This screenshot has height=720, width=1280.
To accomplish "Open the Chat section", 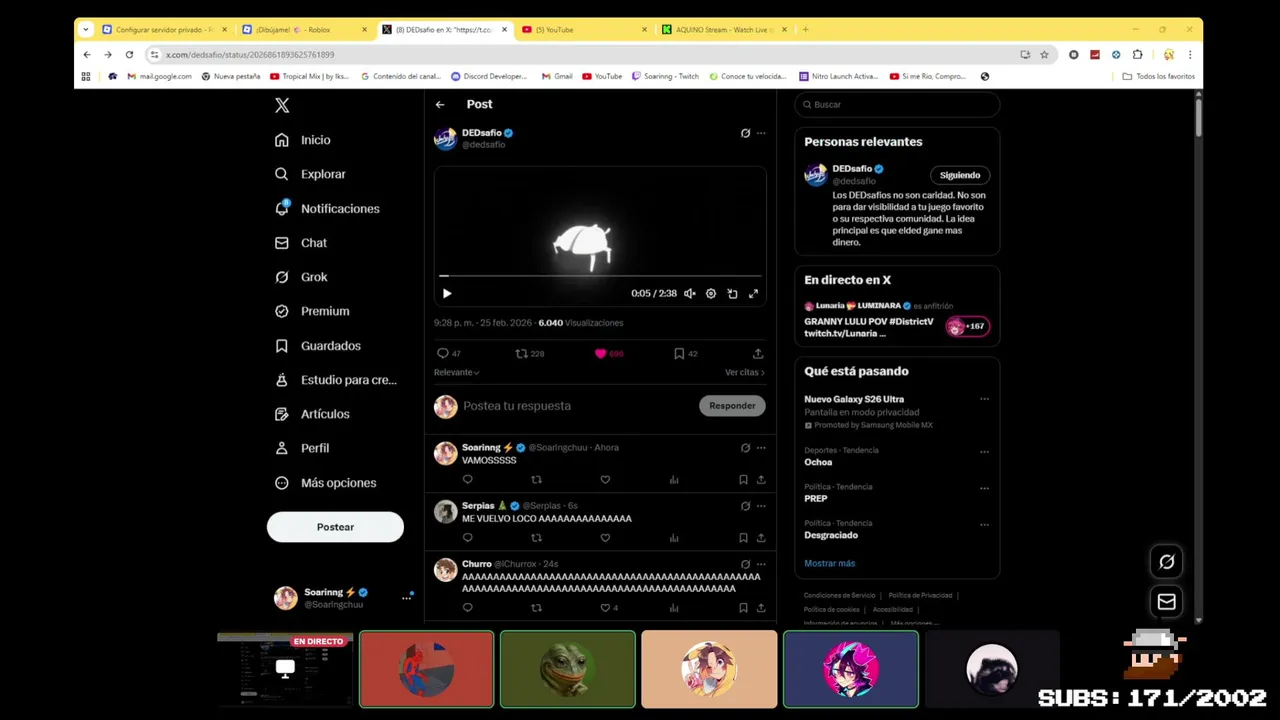I will [x=300, y=243].
